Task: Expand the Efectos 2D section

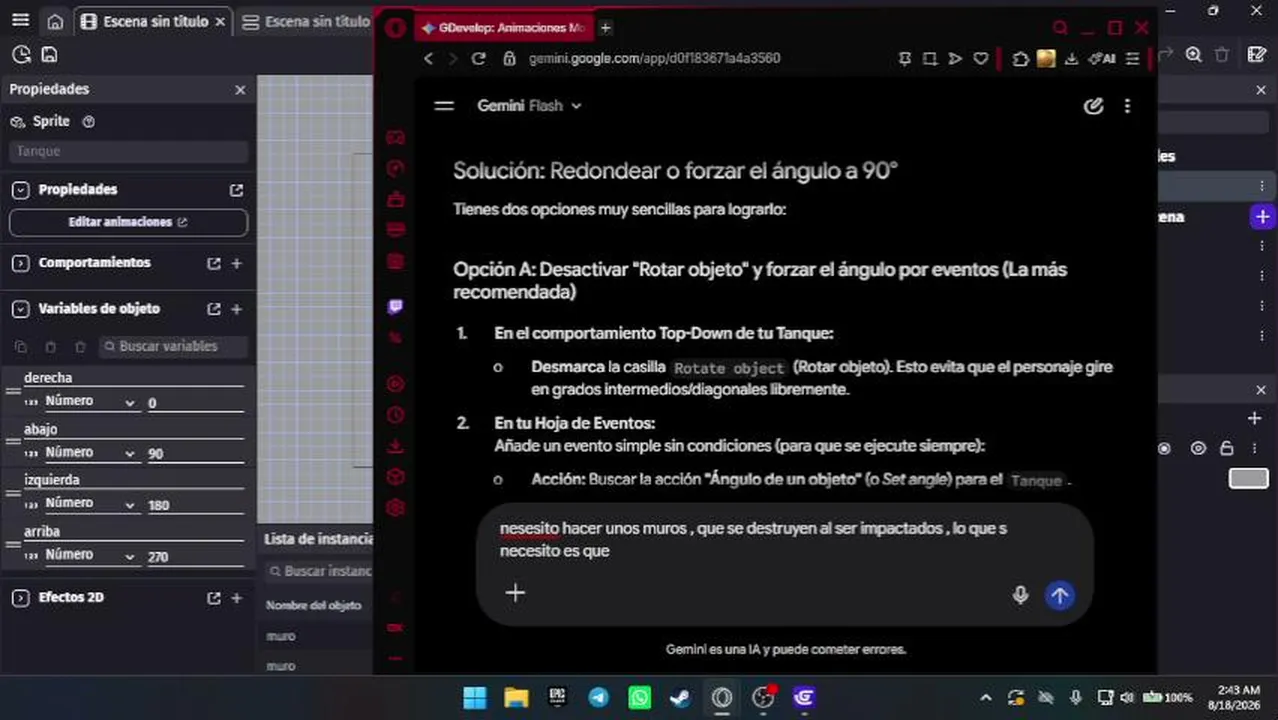Action: [x=20, y=598]
